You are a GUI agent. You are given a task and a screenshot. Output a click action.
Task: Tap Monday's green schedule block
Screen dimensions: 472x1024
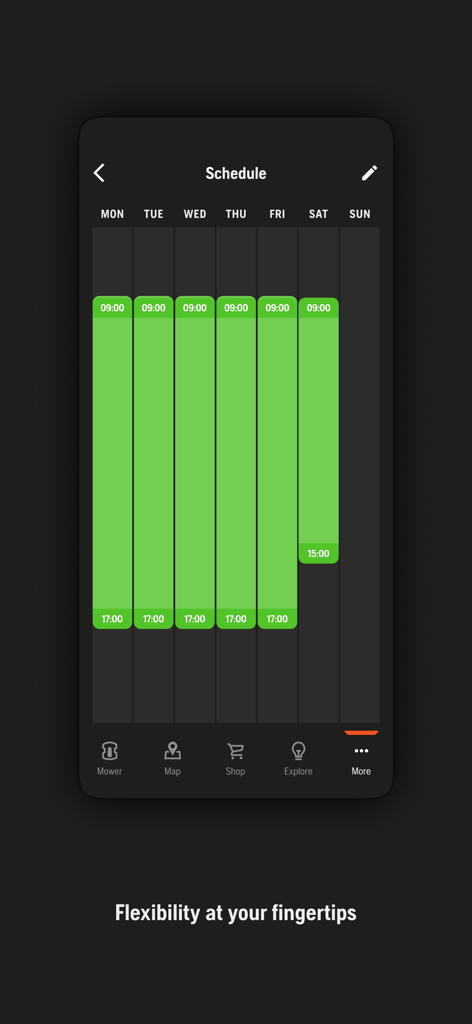coord(112,462)
